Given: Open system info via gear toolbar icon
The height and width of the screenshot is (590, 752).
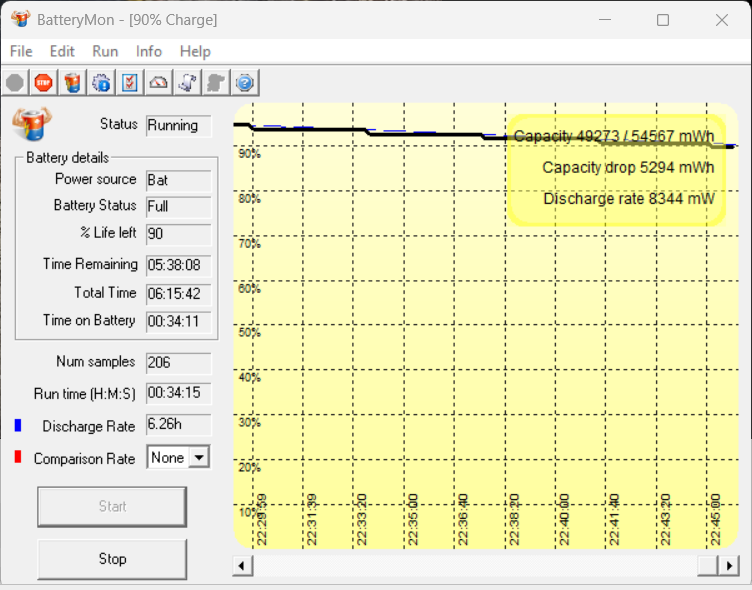Looking at the screenshot, I should click(101, 83).
